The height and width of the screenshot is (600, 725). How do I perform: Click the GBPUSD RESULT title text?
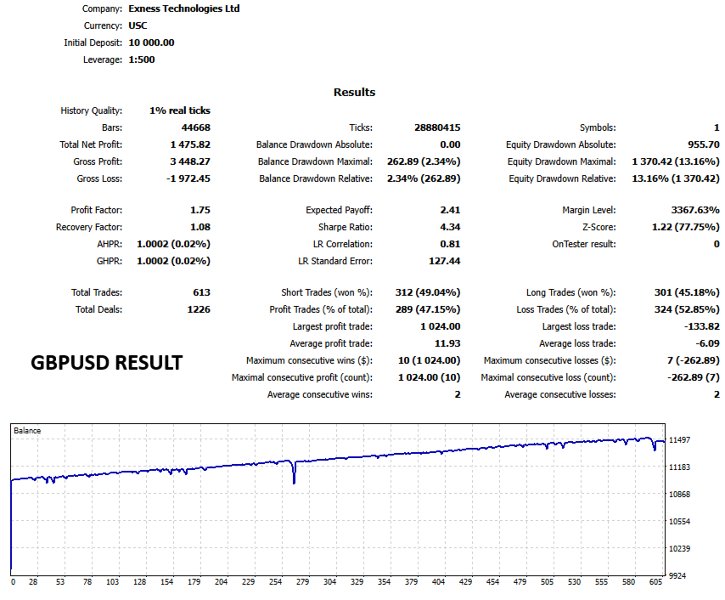(107, 363)
